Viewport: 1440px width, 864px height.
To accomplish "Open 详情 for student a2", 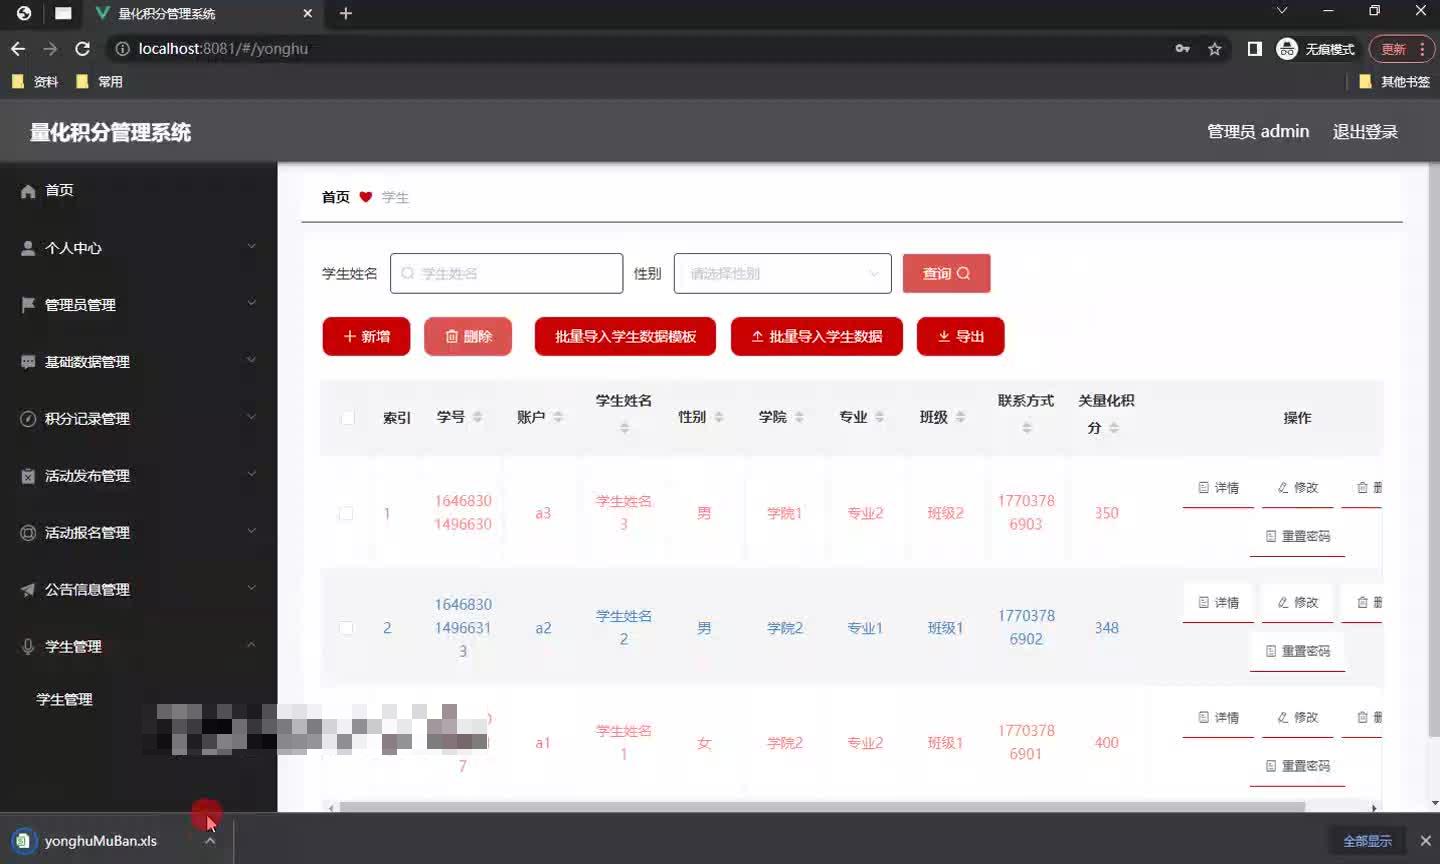I will 1218,603.
